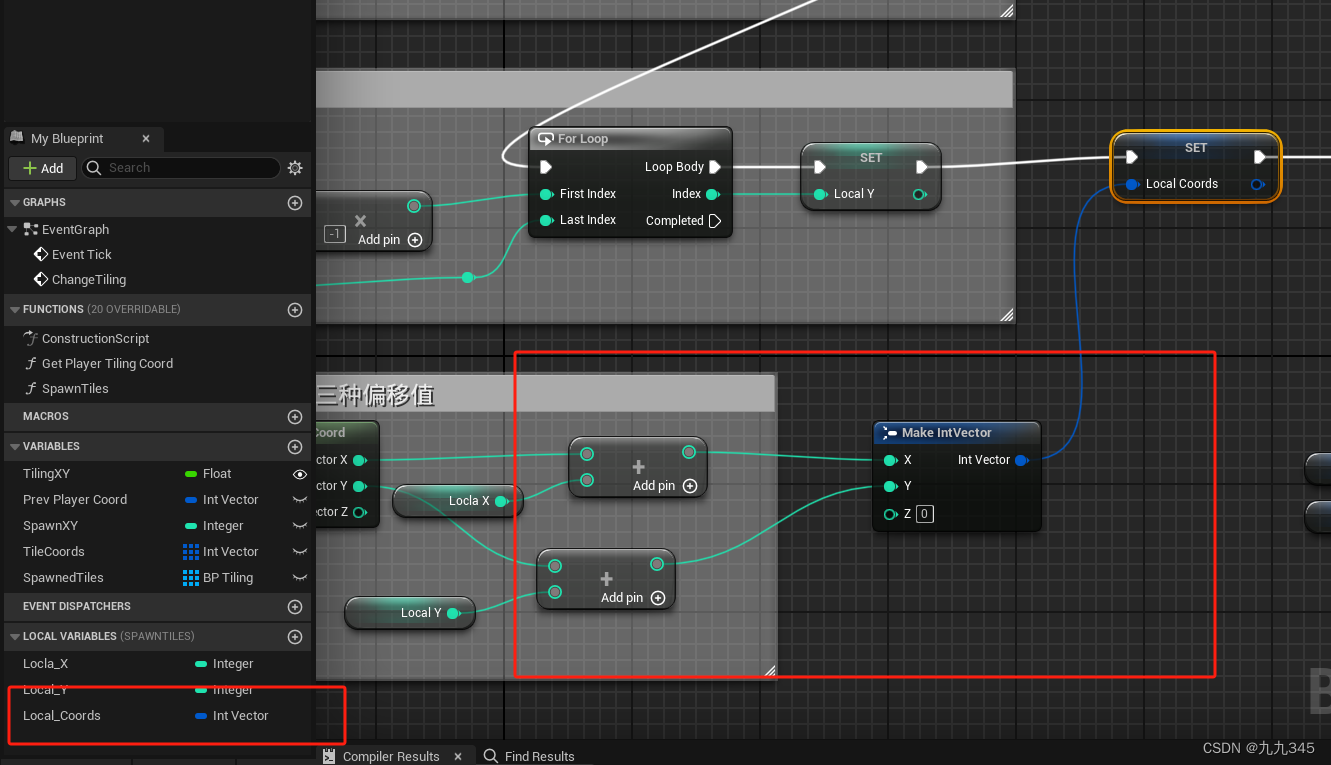Select ChangeTiling event
The width and height of the screenshot is (1331, 765).
[x=89, y=279]
